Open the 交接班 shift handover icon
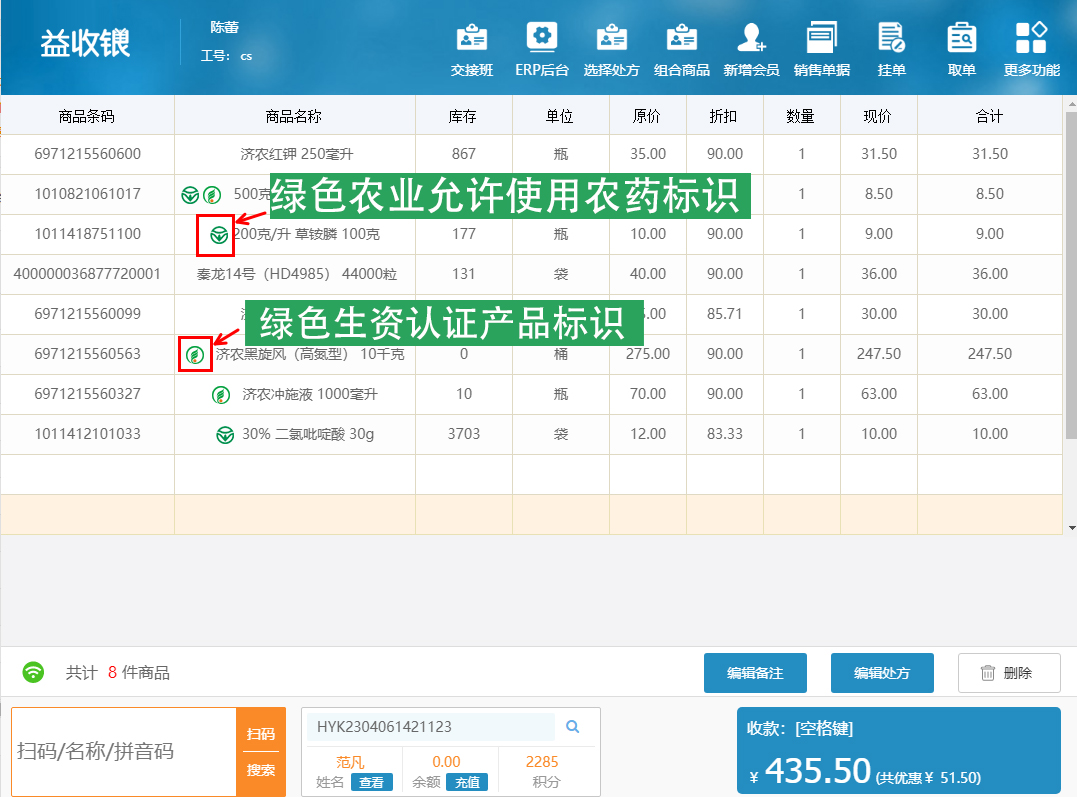This screenshot has width=1077, height=797. [x=472, y=50]
